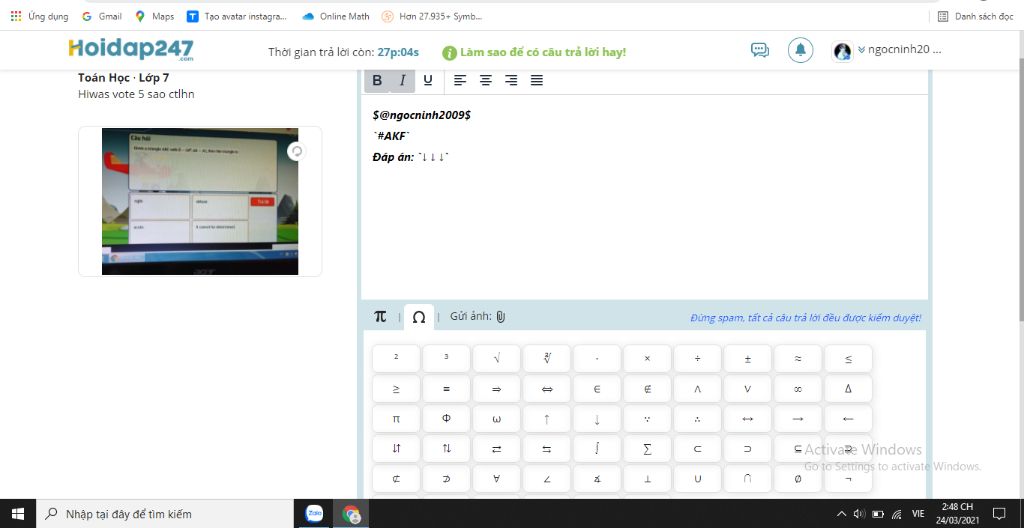The width and height of the screenshot is (1024, 528).
Task: Open the Windows Start menu
Action: tap(18, 514)
